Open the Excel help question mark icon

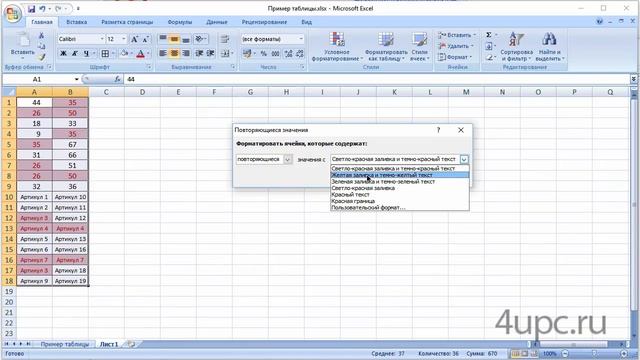tap(599, 22)
